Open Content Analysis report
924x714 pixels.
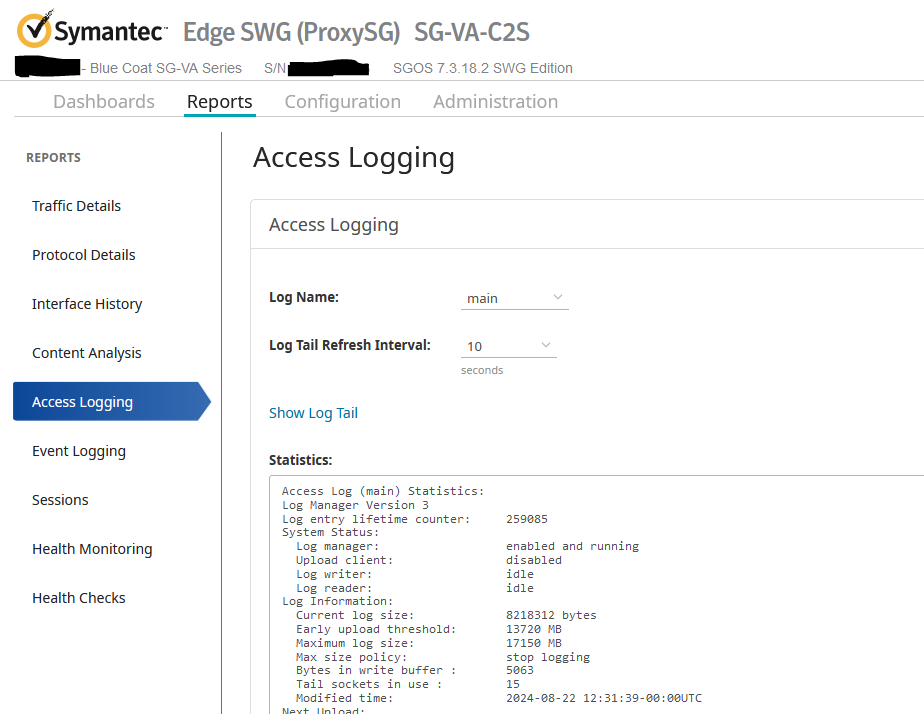(87, 353)
